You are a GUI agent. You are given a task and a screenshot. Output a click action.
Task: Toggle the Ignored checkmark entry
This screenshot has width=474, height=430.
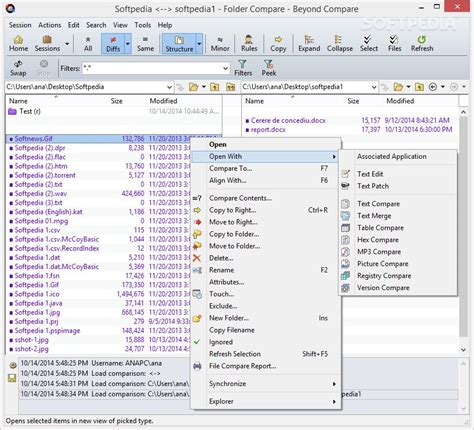click(x=266, y=342)
